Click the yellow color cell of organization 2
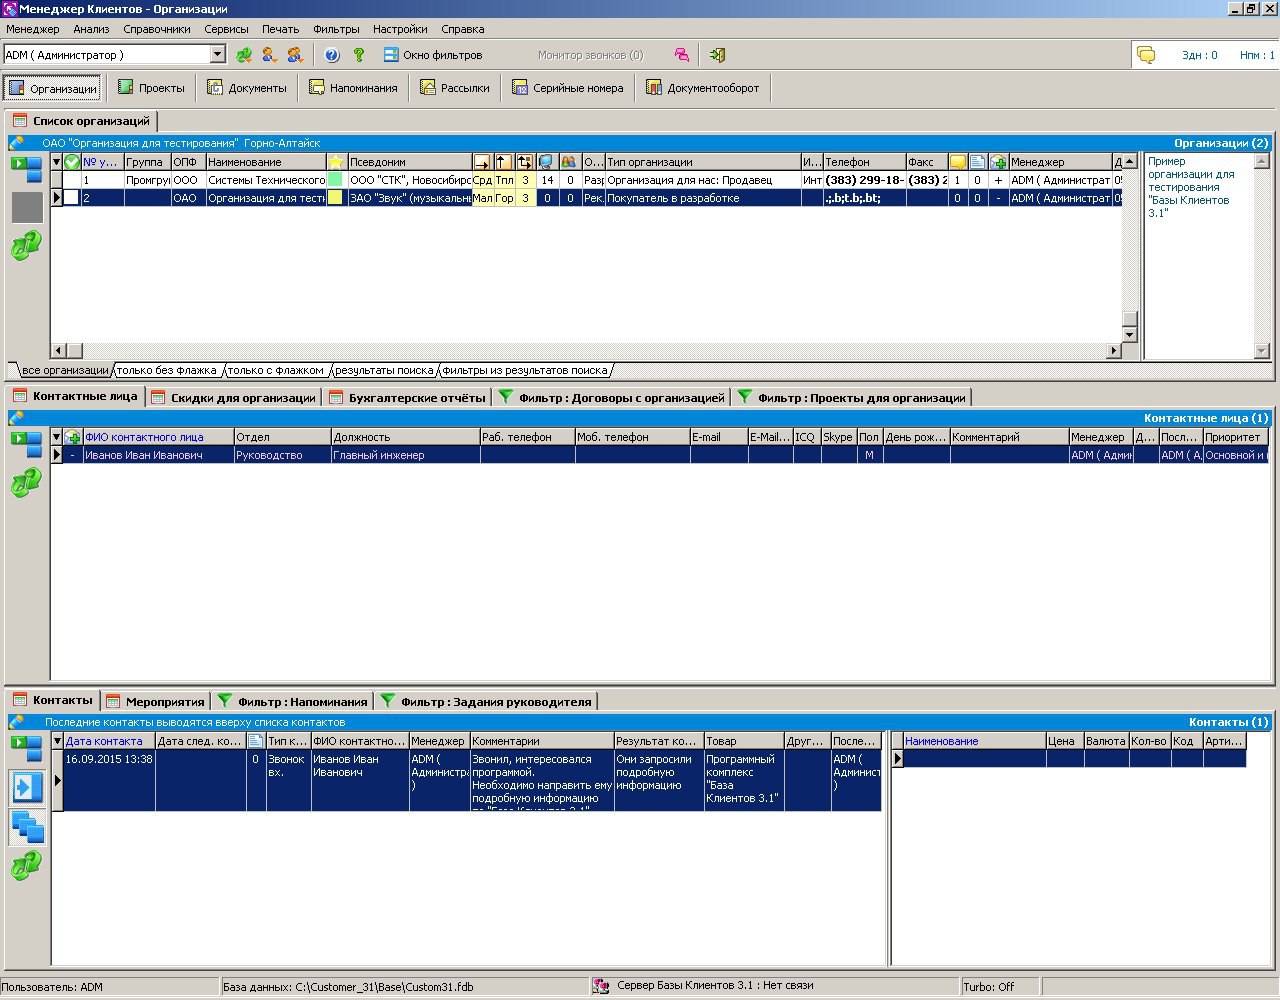 point(336,198)
